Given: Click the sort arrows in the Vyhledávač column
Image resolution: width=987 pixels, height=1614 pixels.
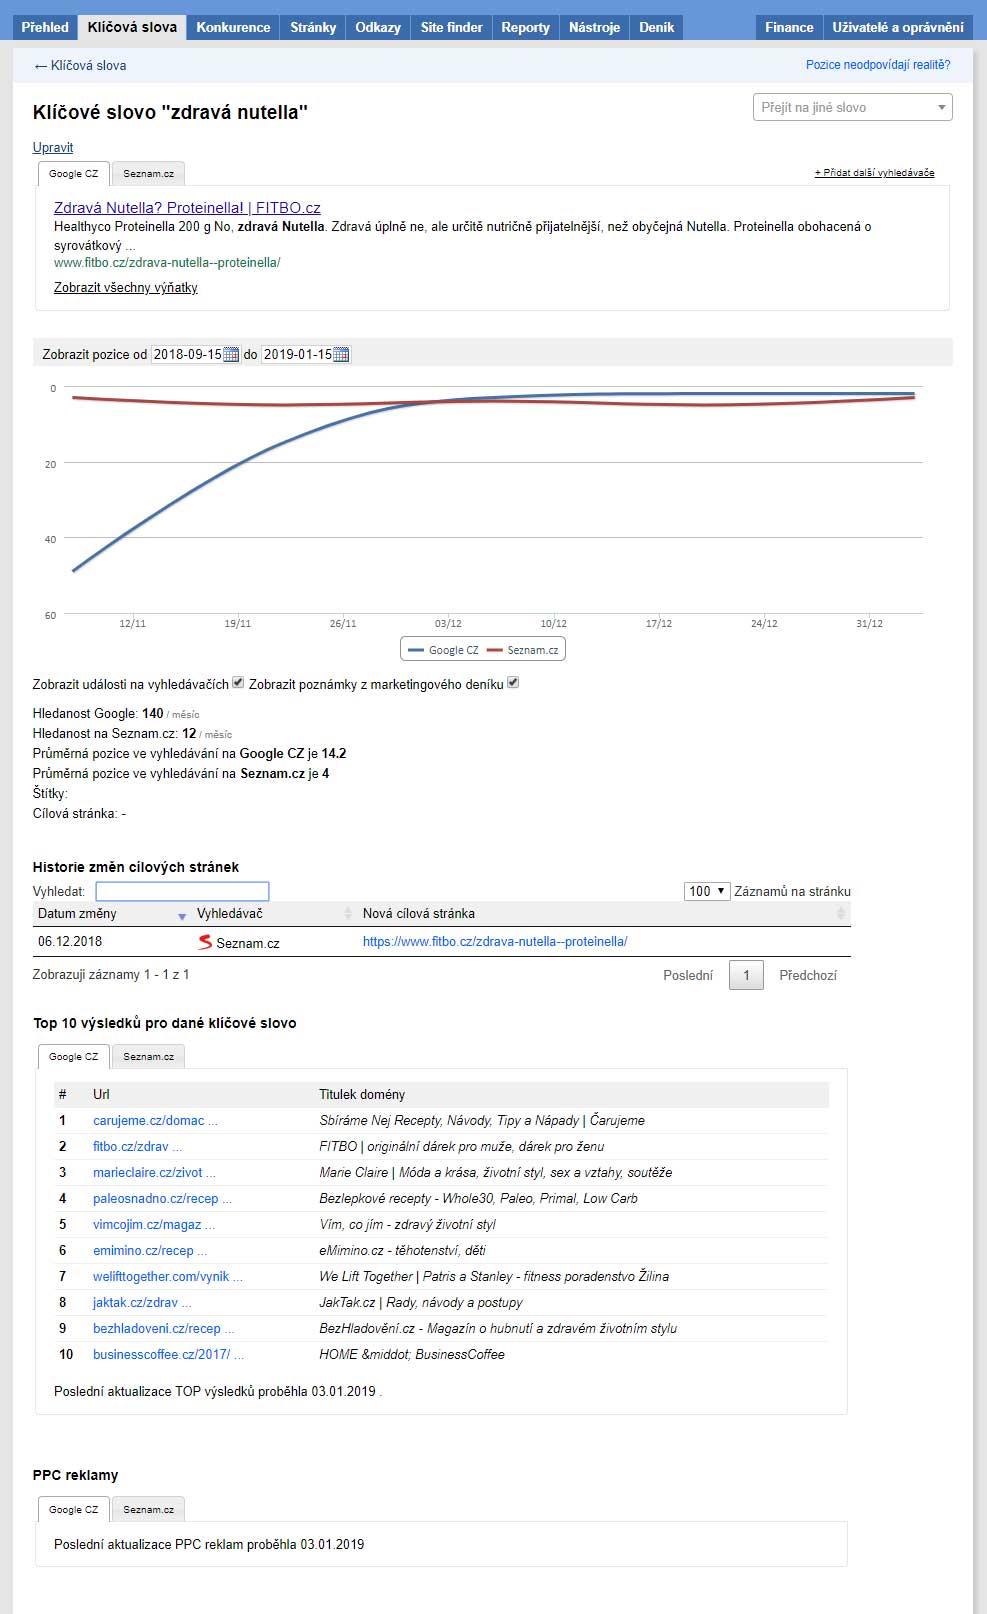Looking at the screenshot, I should coord(348,913).
